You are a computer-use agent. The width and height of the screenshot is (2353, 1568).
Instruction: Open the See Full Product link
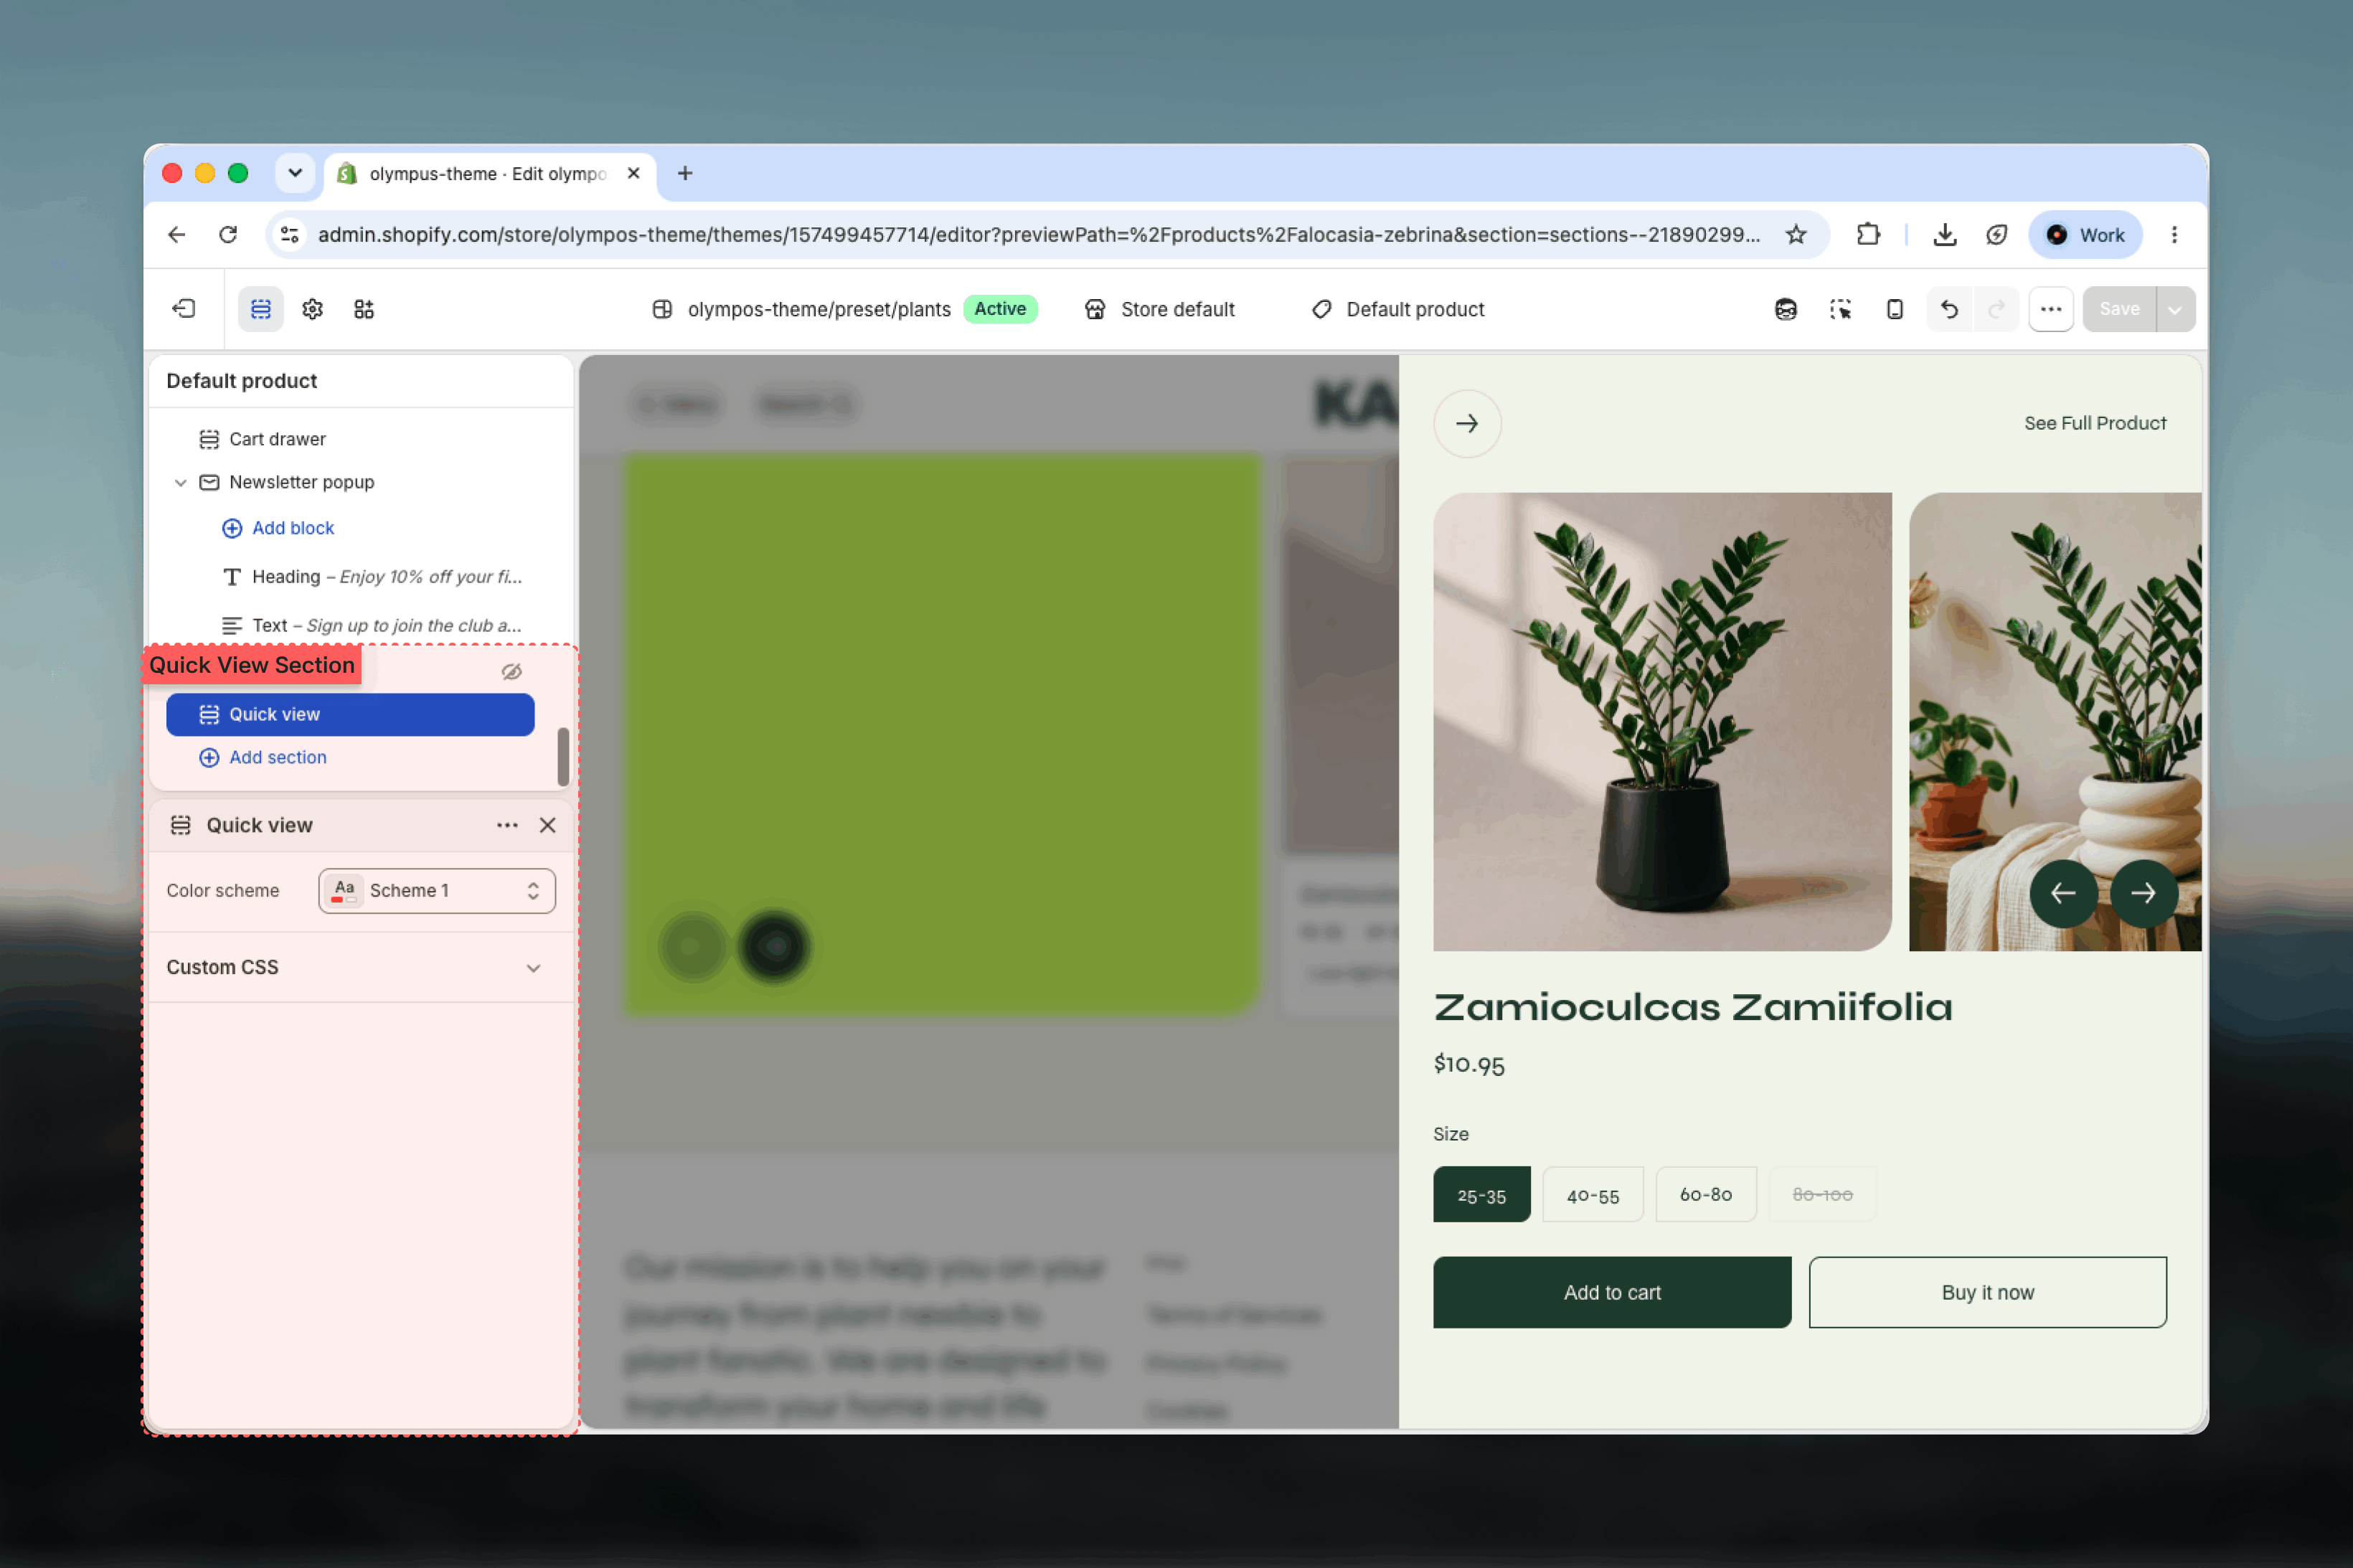(2095, 423)
